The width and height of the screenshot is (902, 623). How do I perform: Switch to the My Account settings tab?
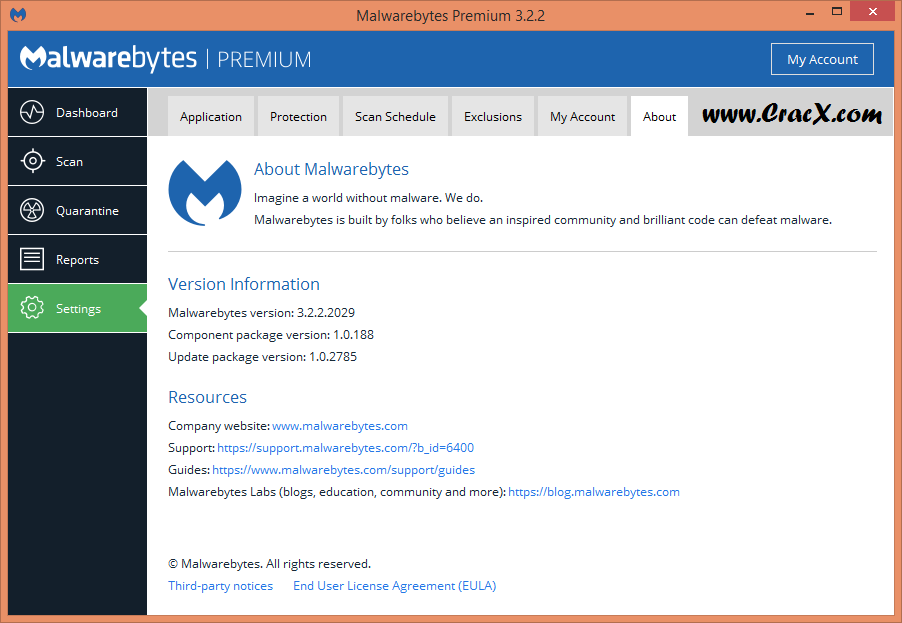tap(582, 116)
